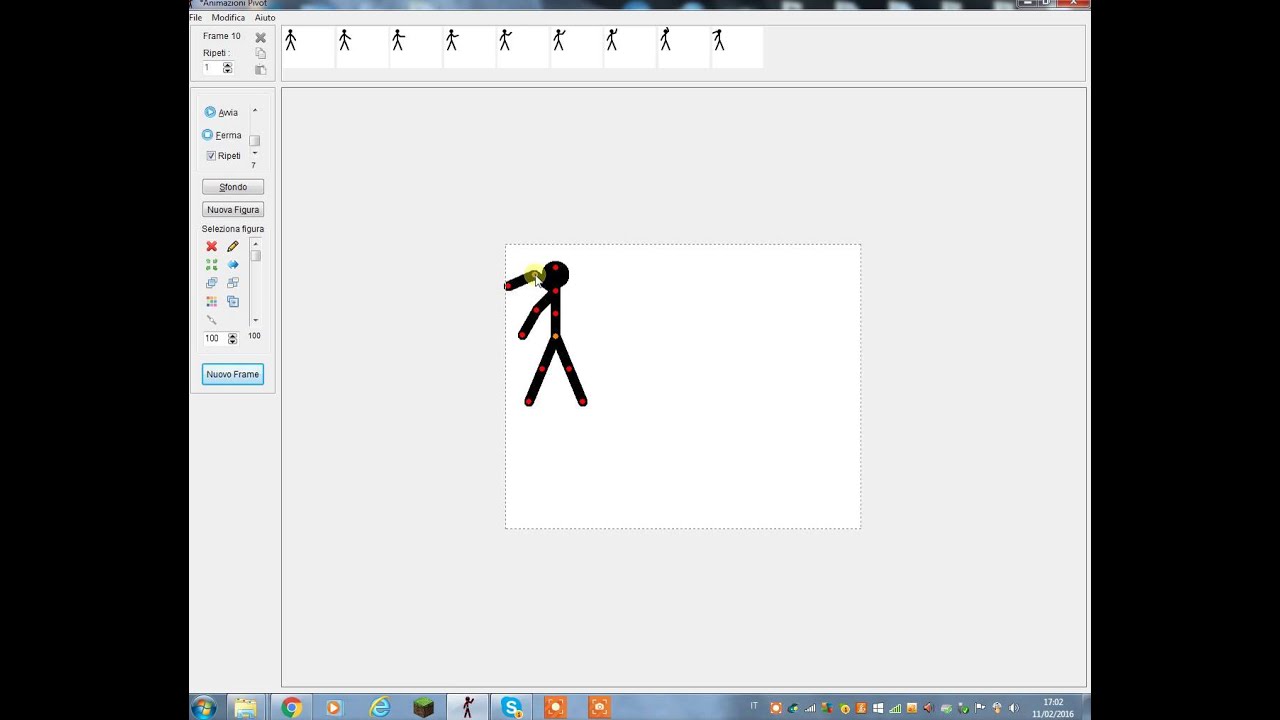The width and height of the screenshot is (1280, 720).
Task: Click the Nuova Figura button
Action: pyautogui.click(x=233, y=210)
